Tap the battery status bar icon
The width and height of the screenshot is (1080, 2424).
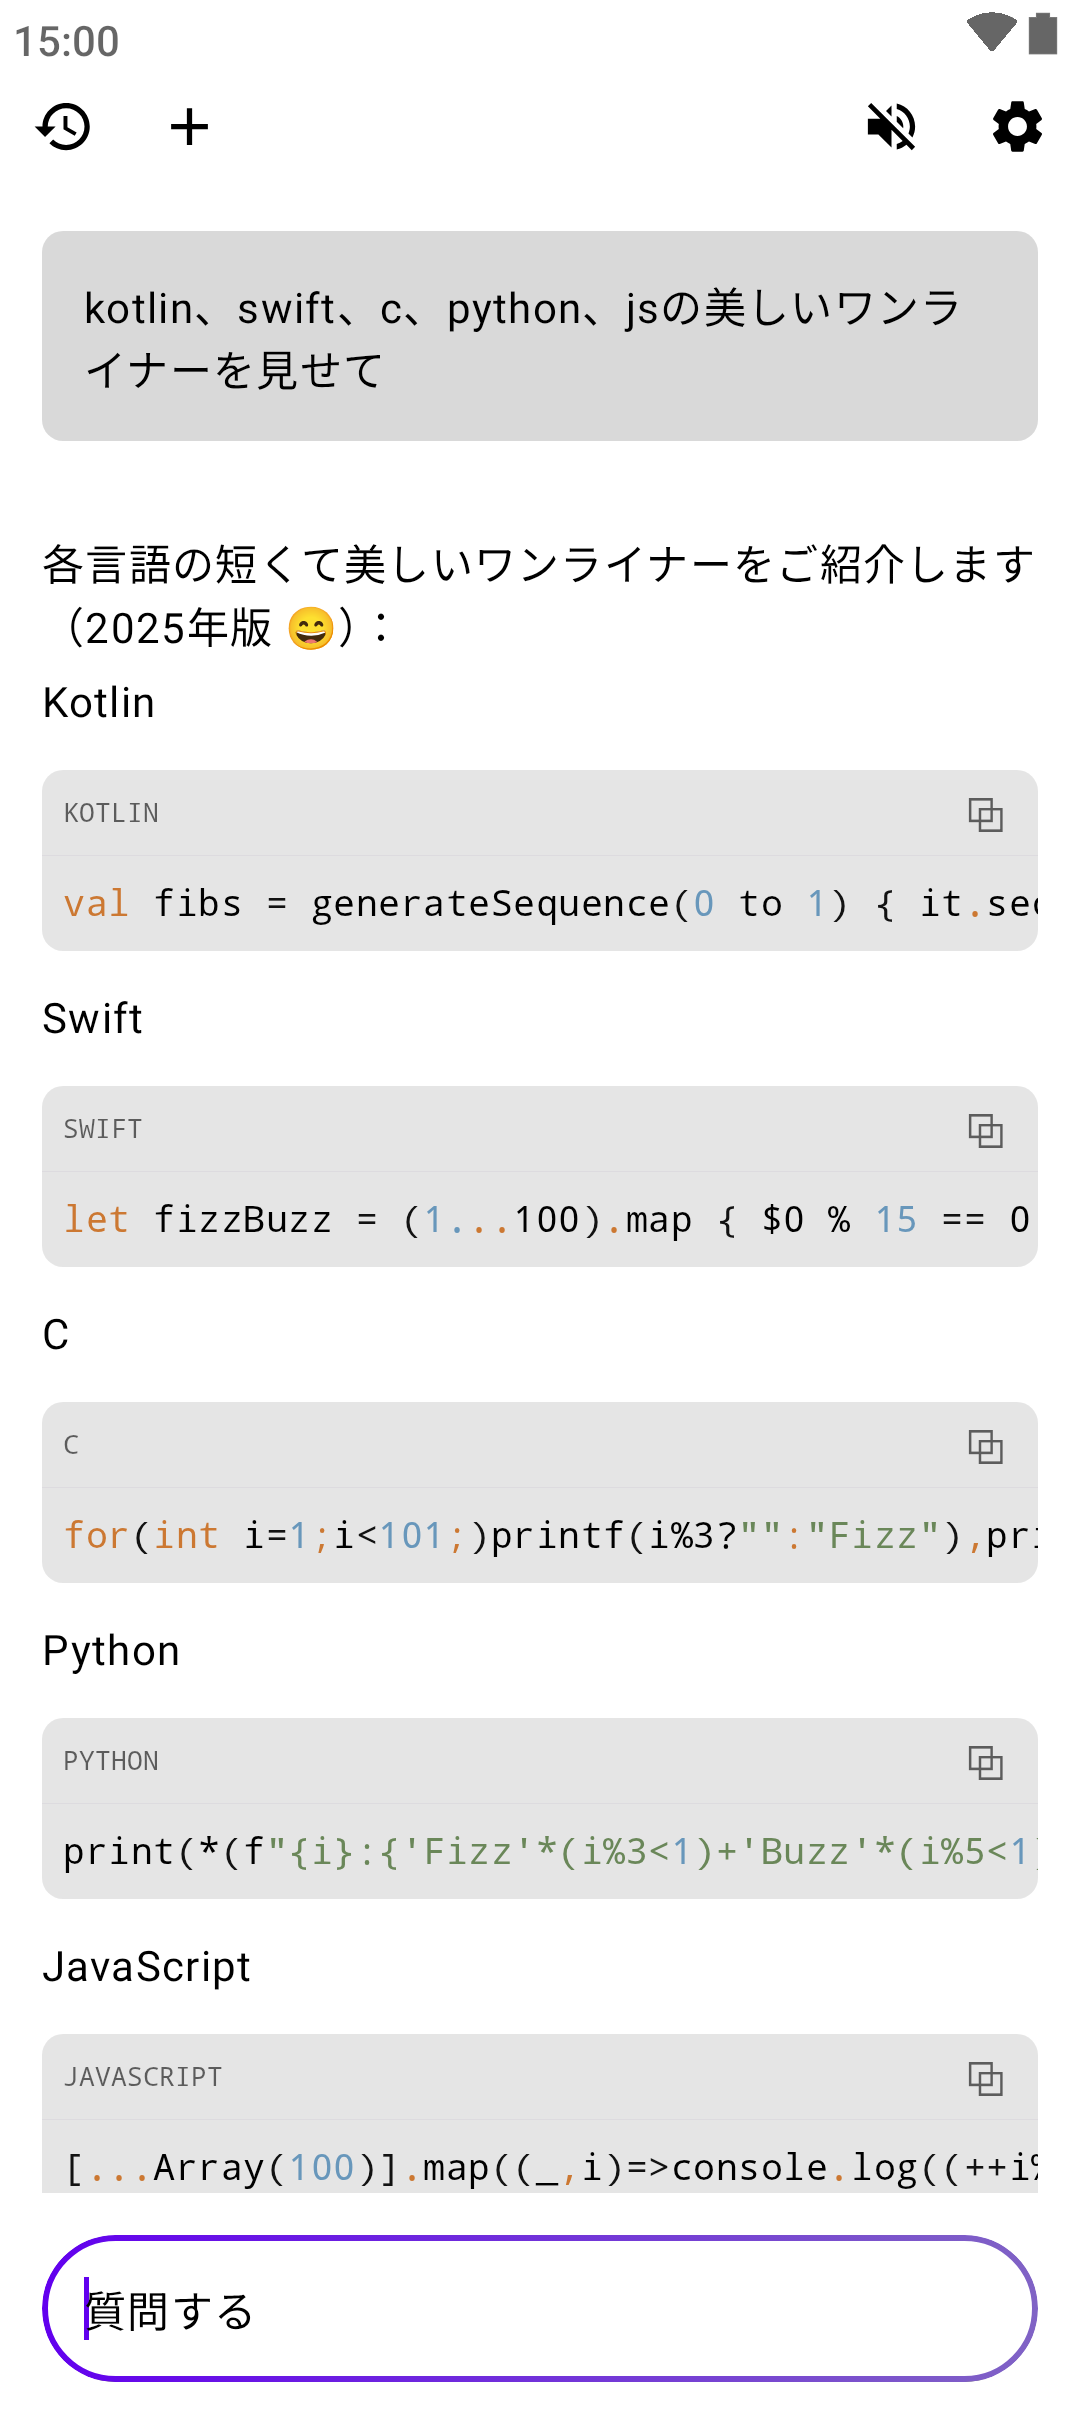pyautogui.click(x=1043, y=33)
